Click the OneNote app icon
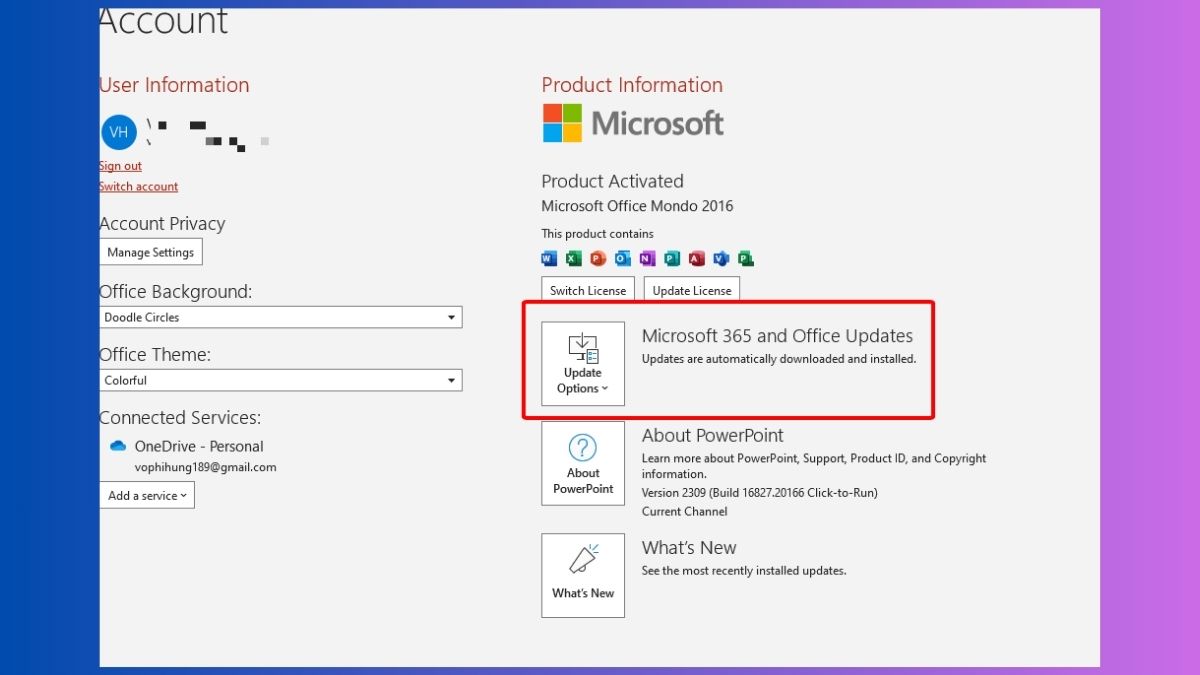Screen dimensions: 1200x675 [647, 258]
